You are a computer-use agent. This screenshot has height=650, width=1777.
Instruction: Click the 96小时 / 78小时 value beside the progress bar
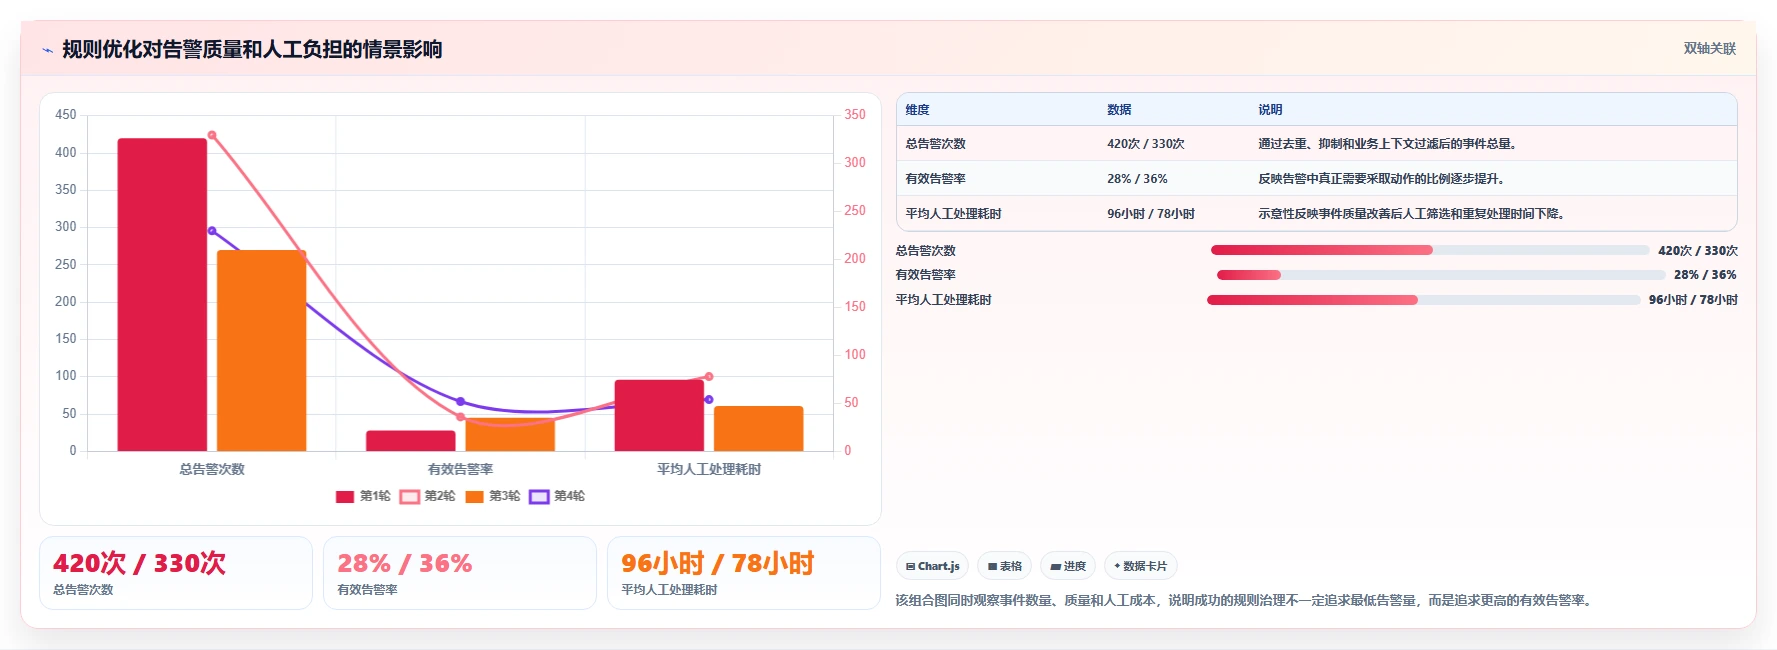(1693, 300)
